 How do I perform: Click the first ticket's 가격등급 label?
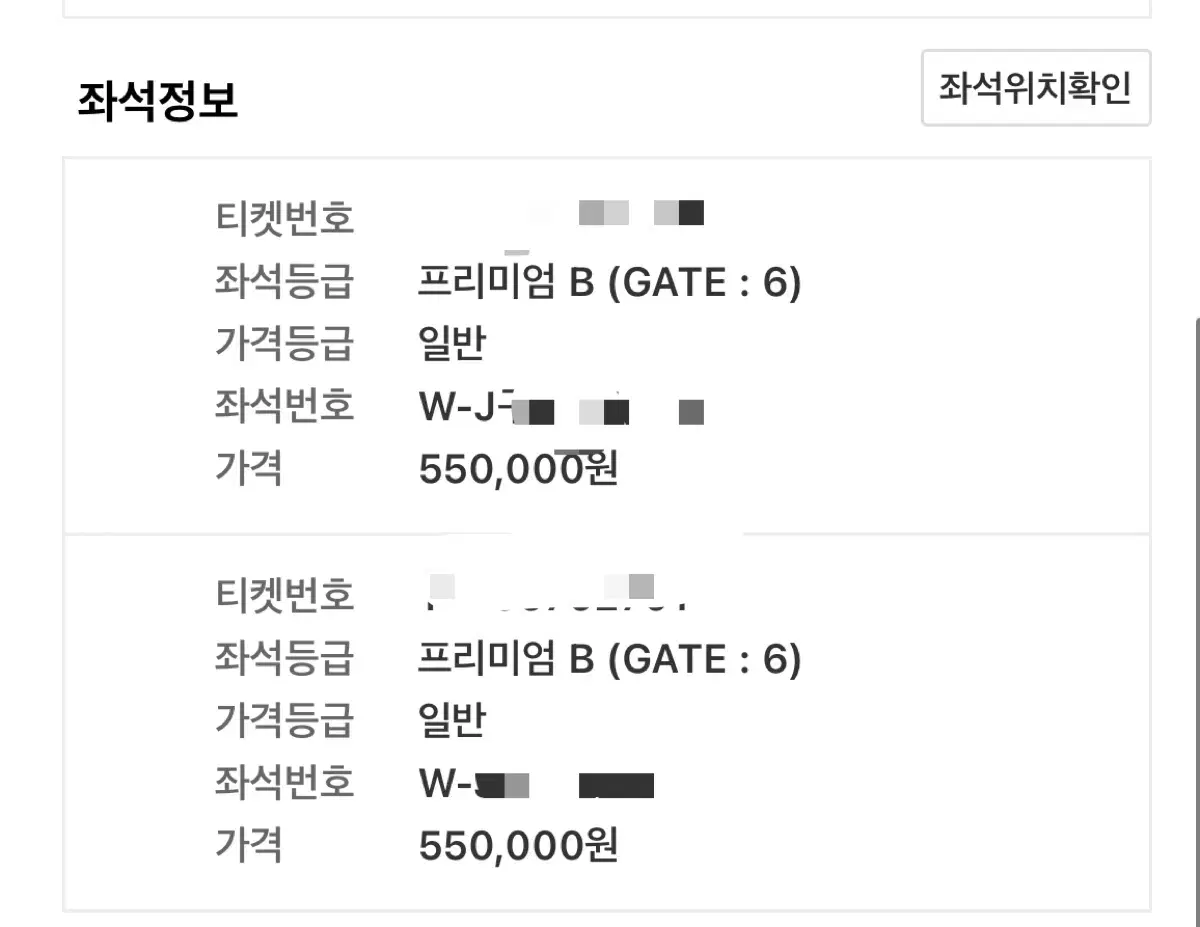click(x=284, y=344)
